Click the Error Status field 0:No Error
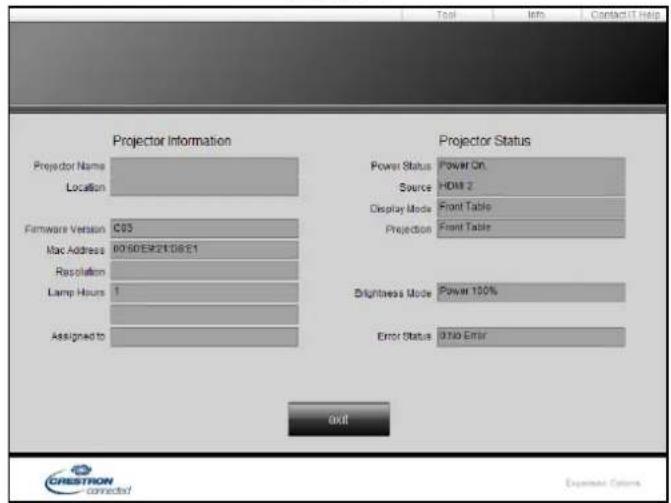The height and width of the screenshot is (503, 671). tap(531, 336)
